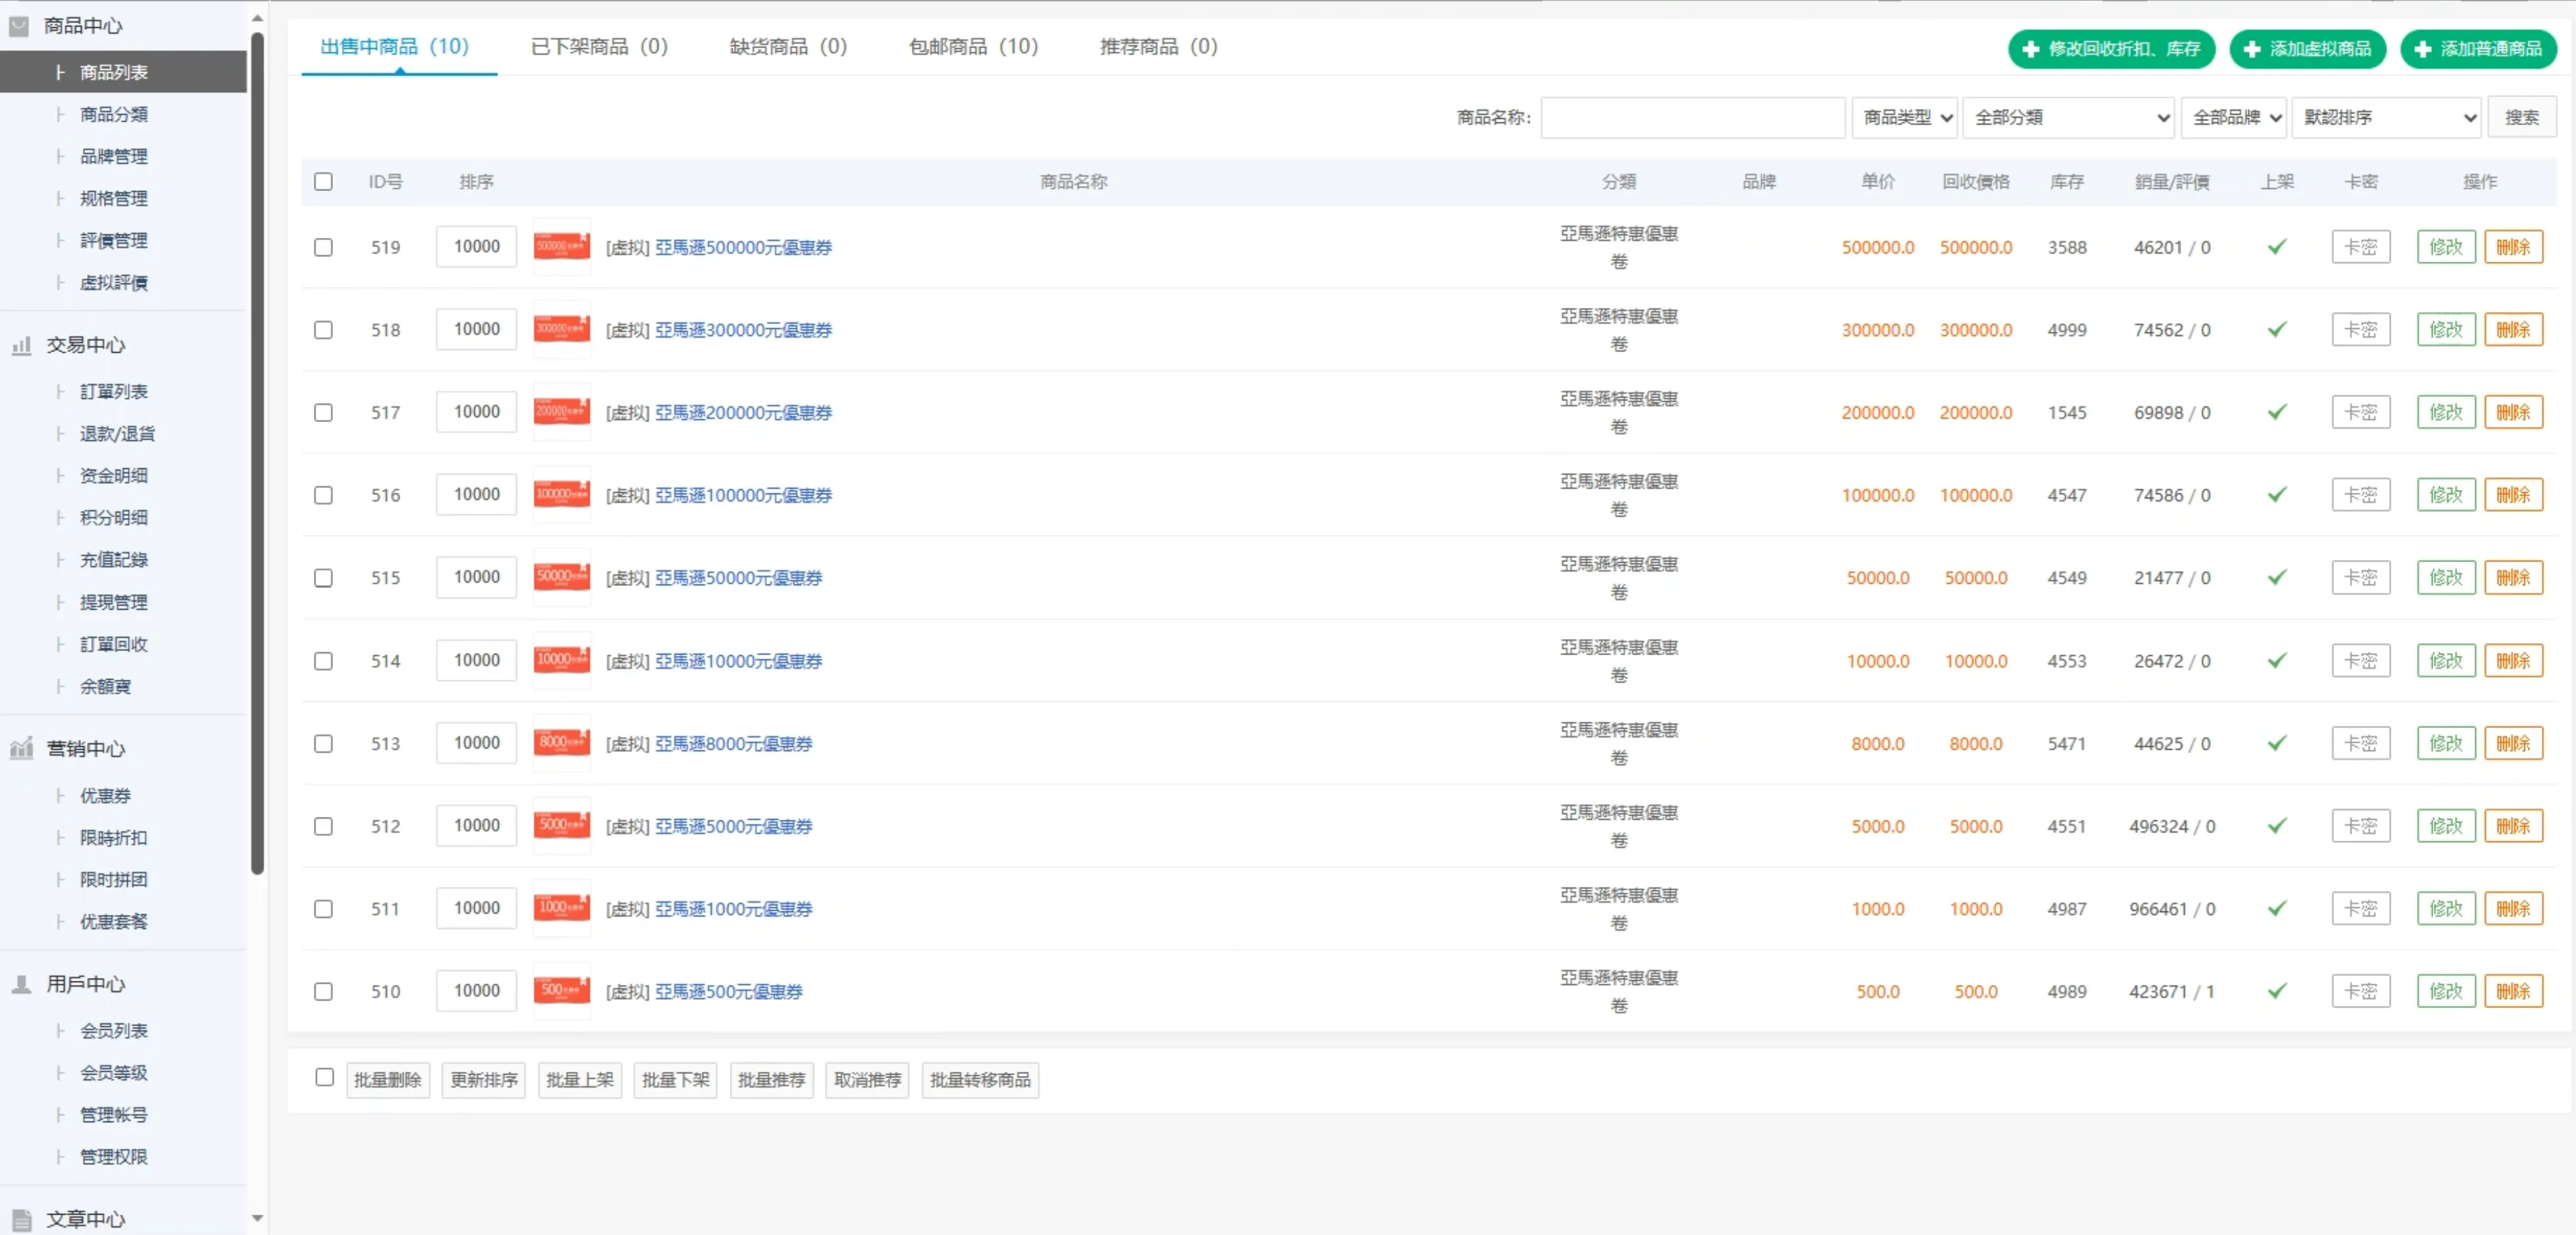Expand the 全部分類 category dropdown
2576x1235 pixels.
(2068, 118)
